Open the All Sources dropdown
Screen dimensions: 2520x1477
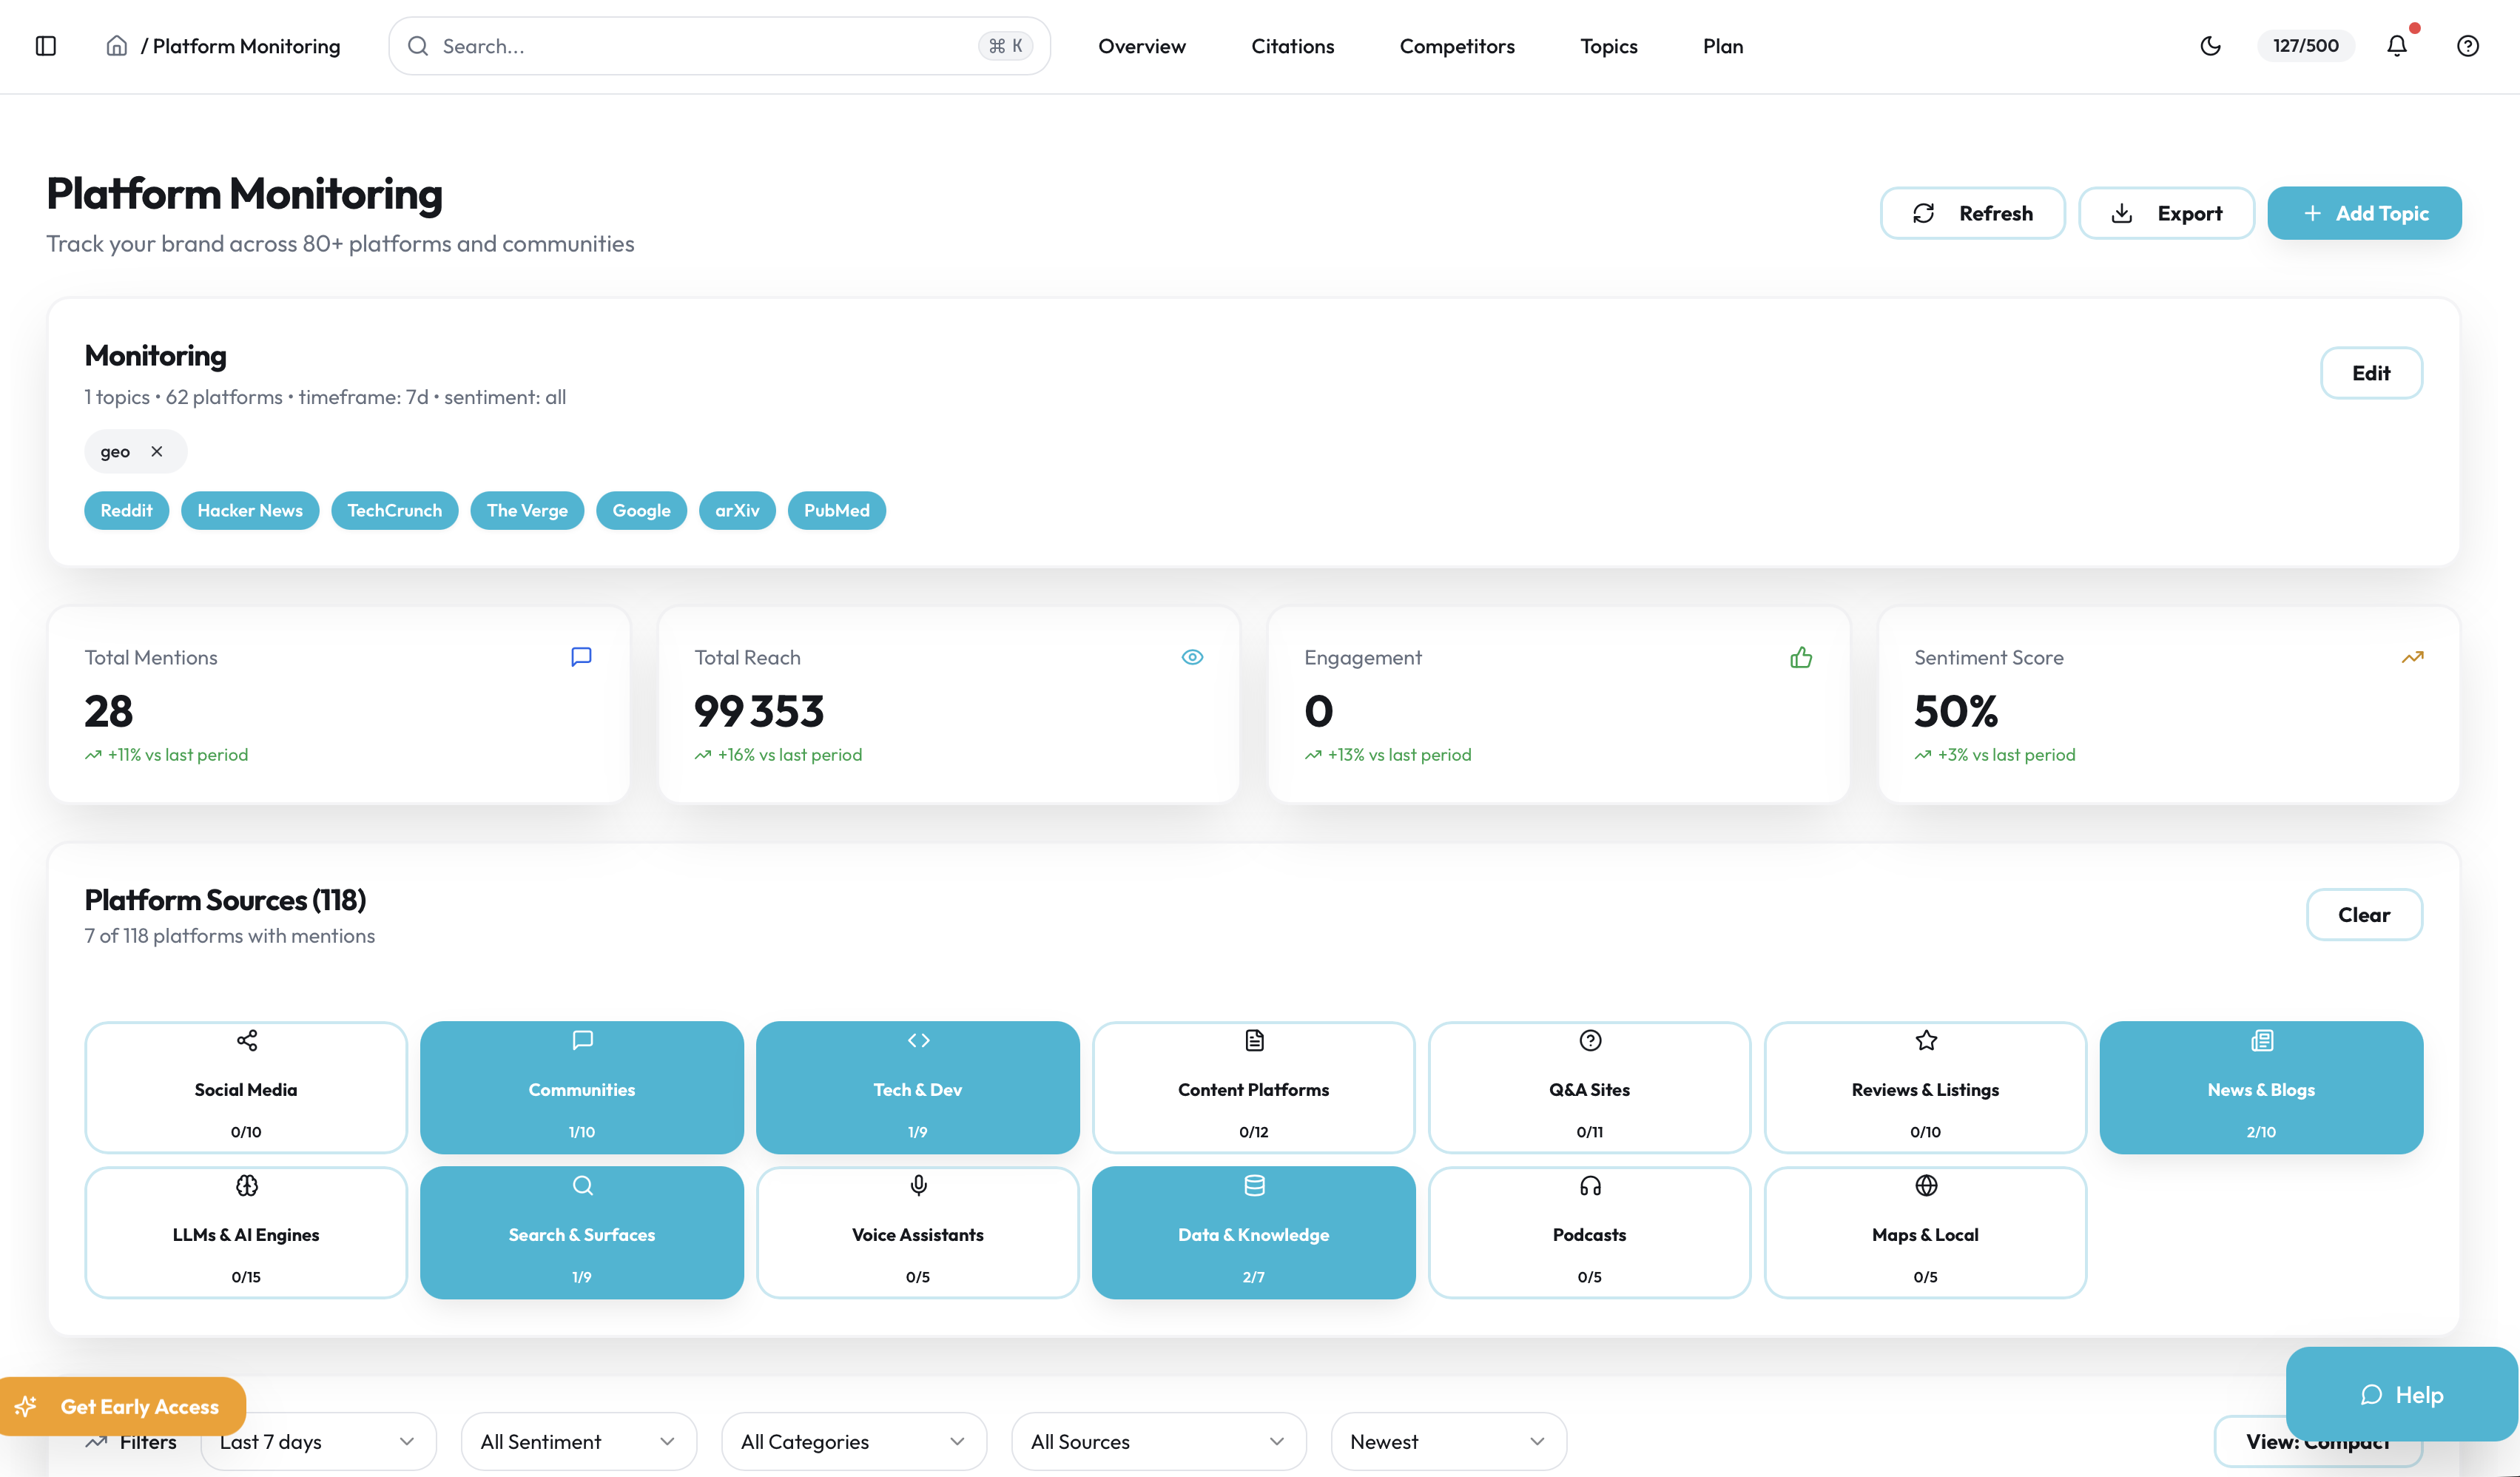tap(1157, 1441)
